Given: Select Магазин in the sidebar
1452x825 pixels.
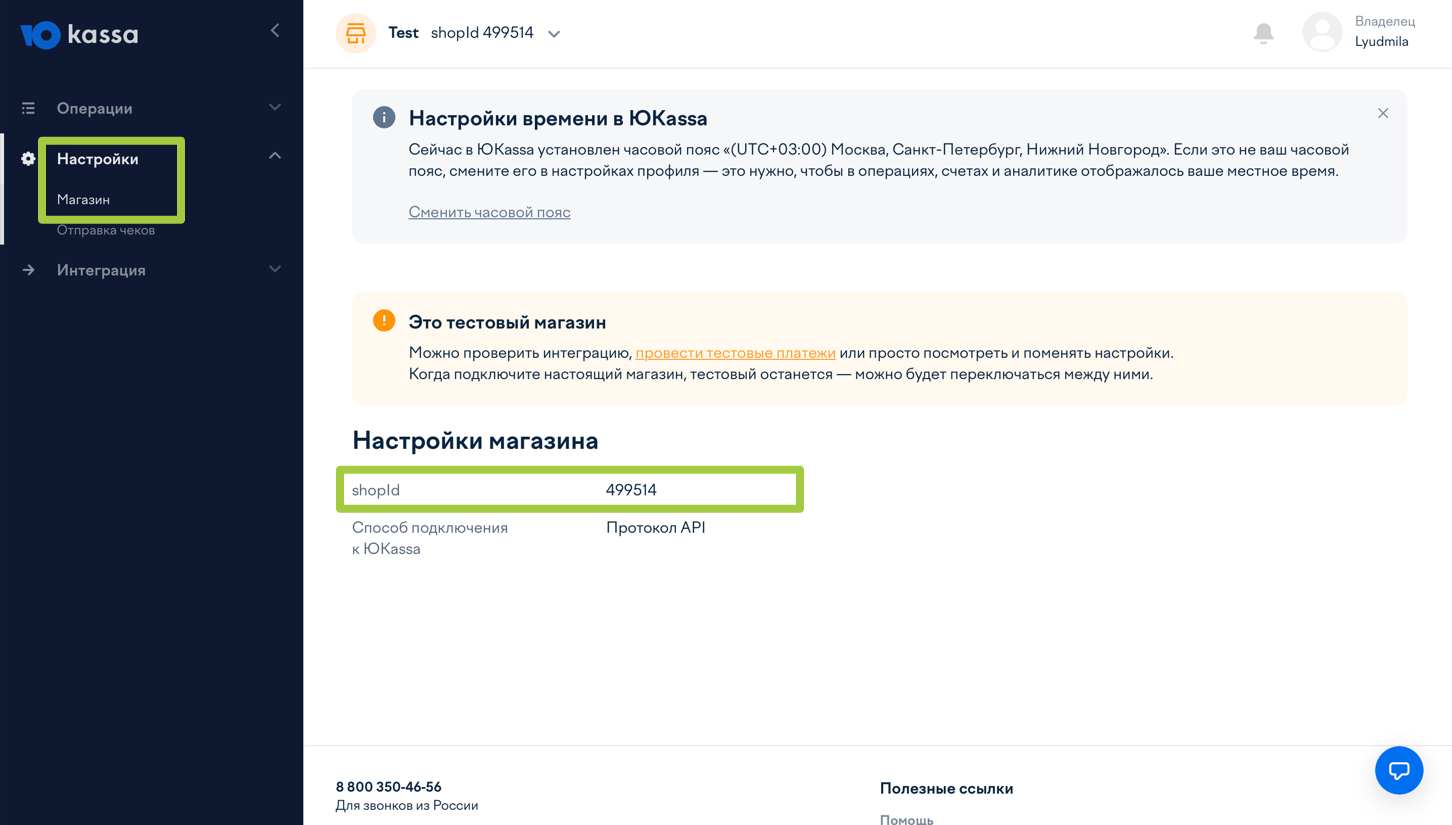Looking at the screenshot, I should point(83,200).
